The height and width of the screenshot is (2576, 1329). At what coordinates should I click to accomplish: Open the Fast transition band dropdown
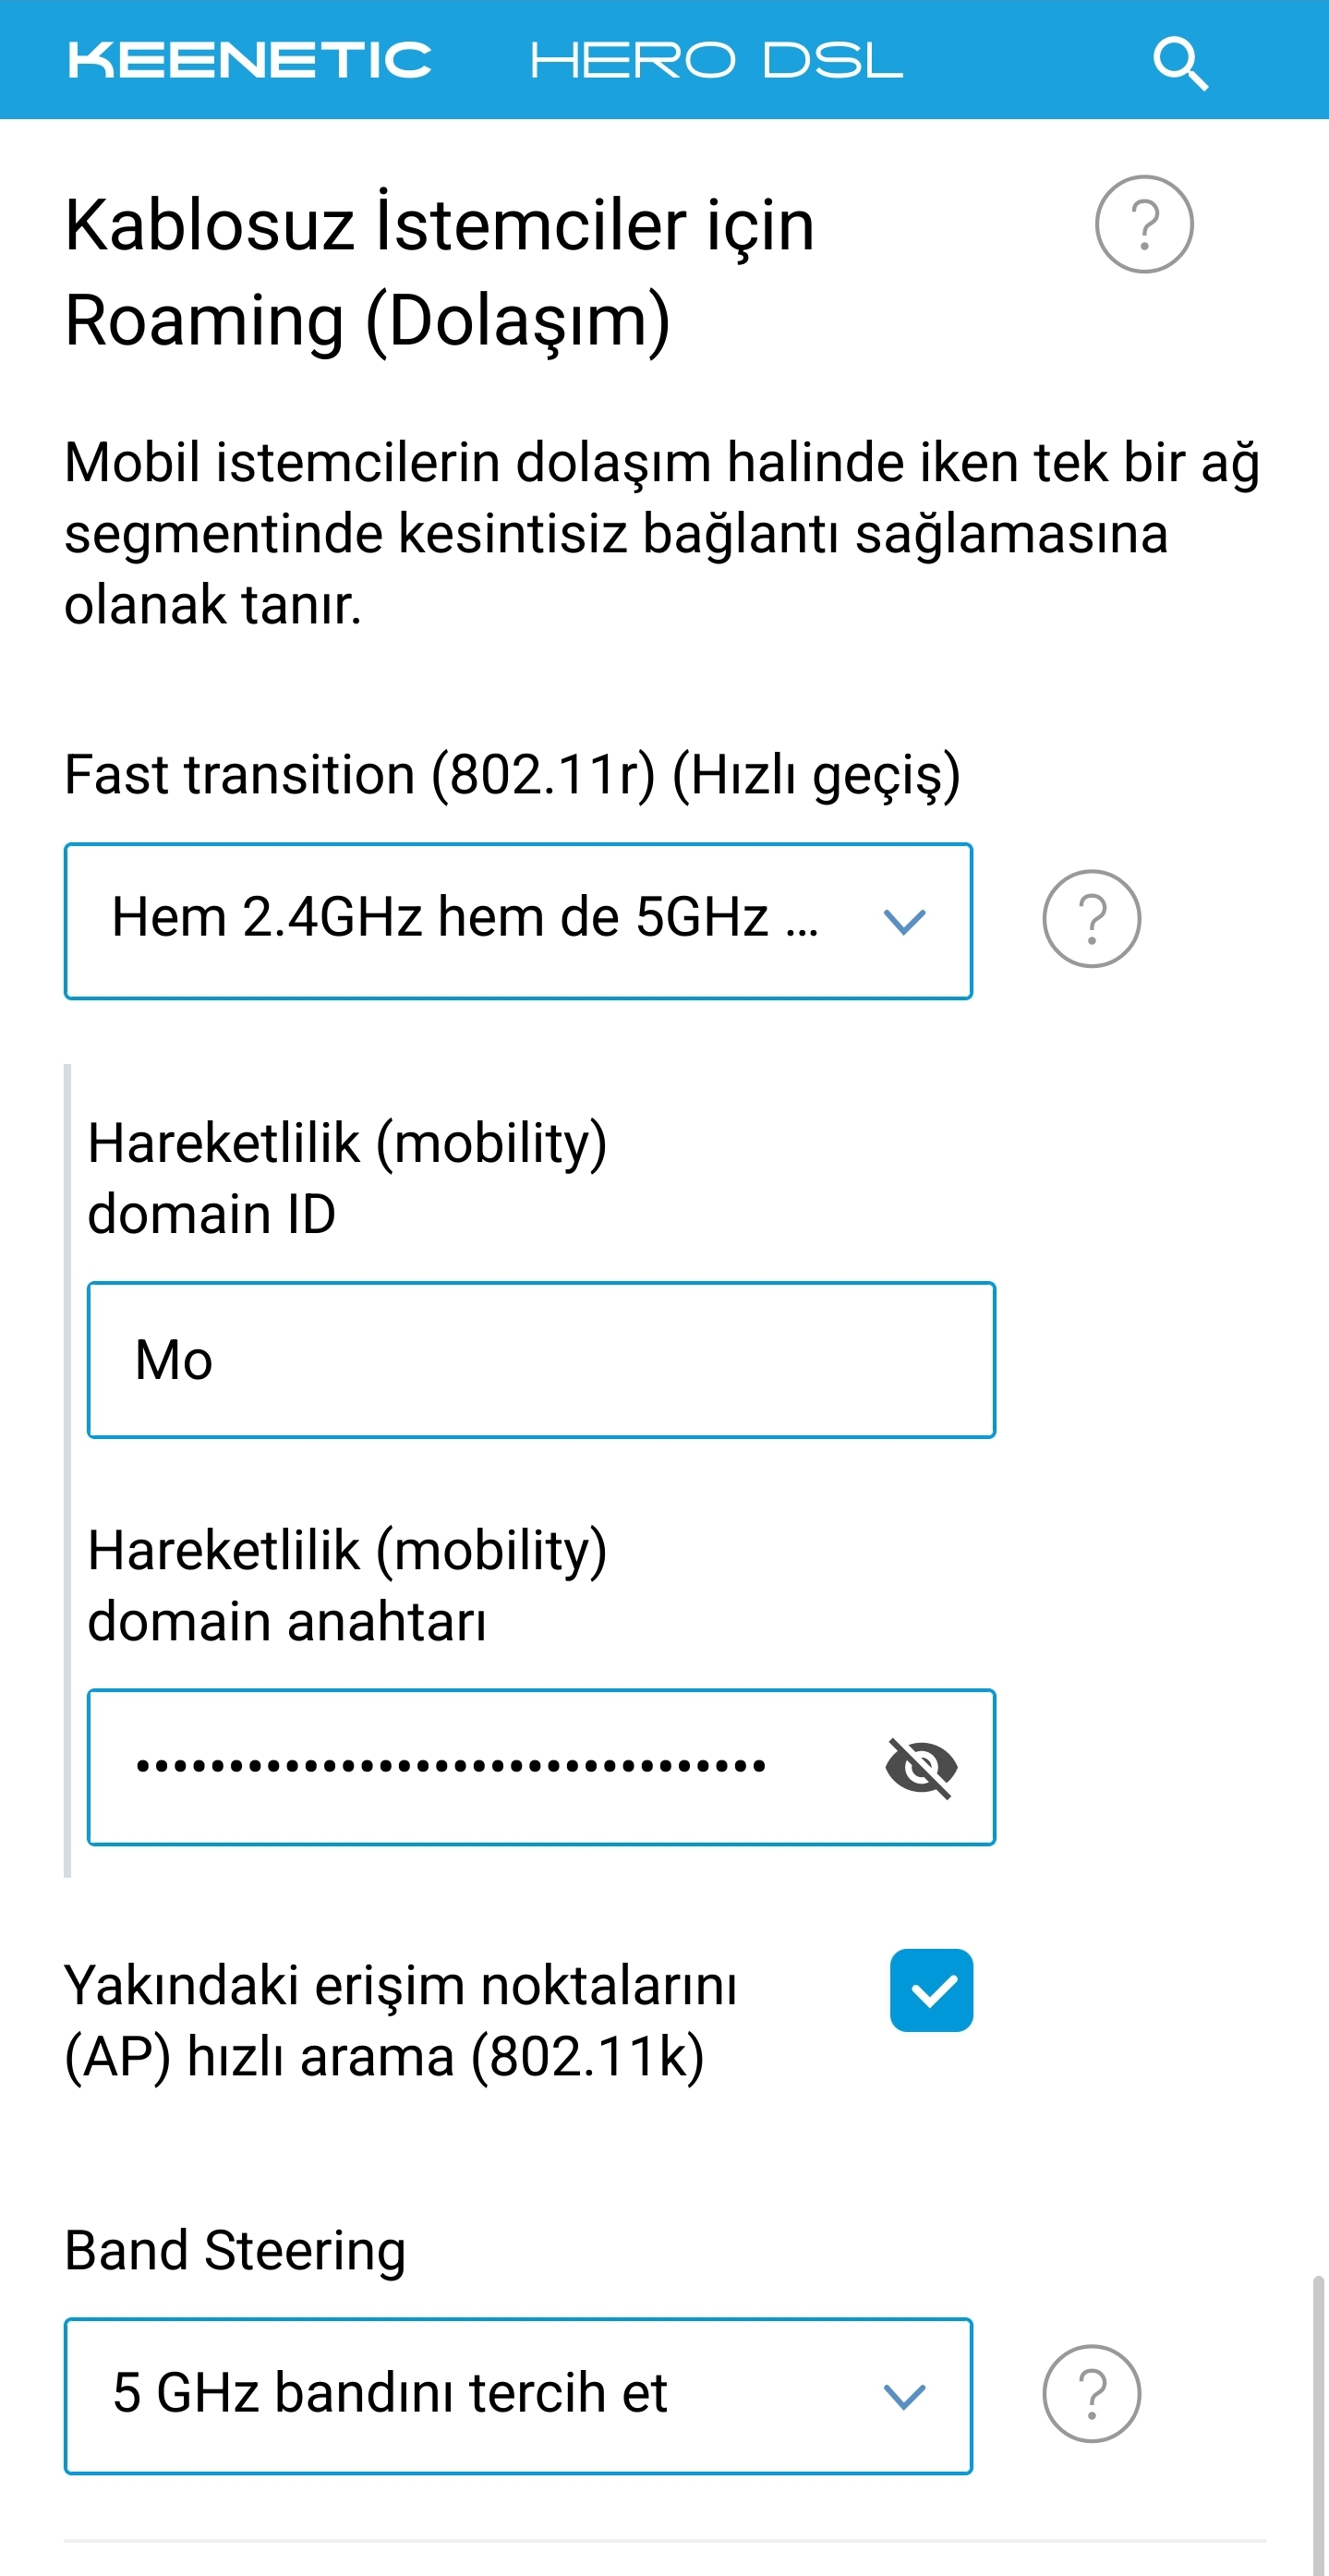click(518, 921)
